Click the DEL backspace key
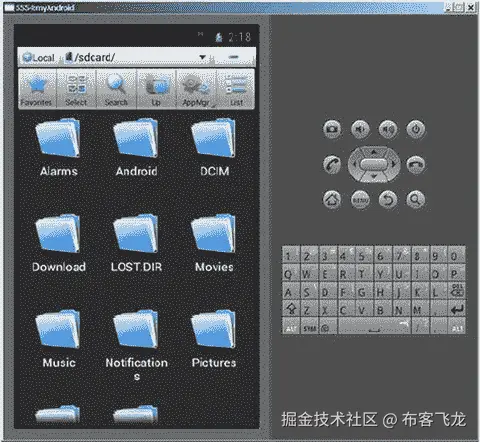Screen dimensions: 480x442 point(456,291)
